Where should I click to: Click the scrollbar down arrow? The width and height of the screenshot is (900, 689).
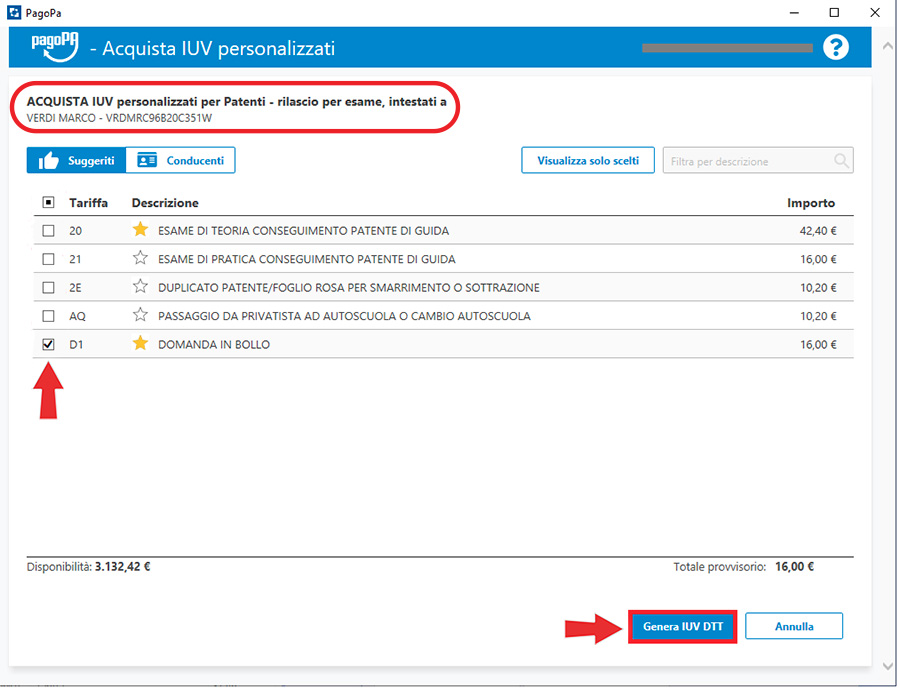click(x=888, y=666)
